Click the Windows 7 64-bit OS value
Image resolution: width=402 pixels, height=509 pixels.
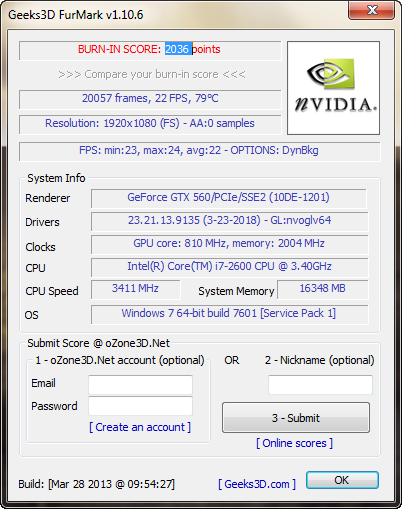click(x=230, y=314)
